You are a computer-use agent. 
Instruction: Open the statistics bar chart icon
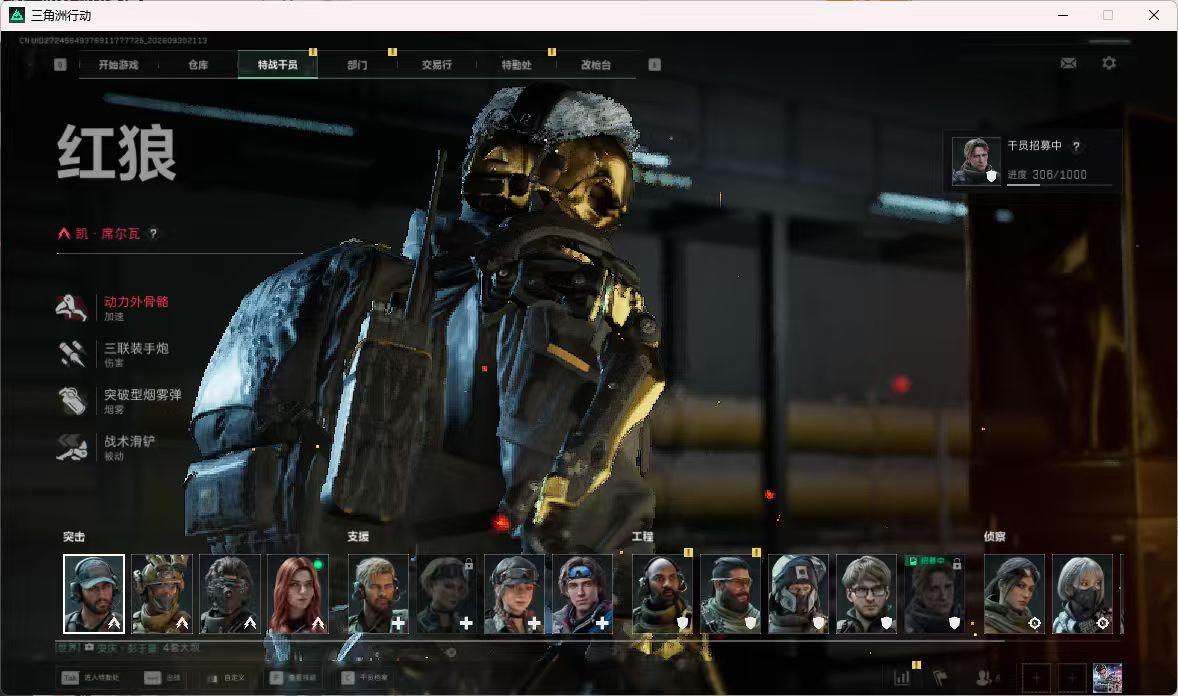point(902,677)
